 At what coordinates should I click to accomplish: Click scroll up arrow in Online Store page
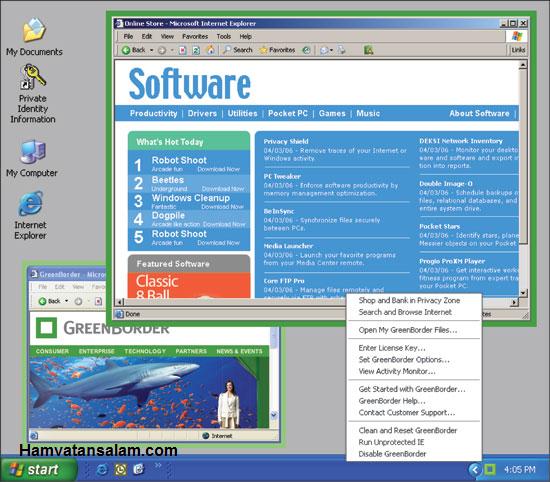[523, 65]
